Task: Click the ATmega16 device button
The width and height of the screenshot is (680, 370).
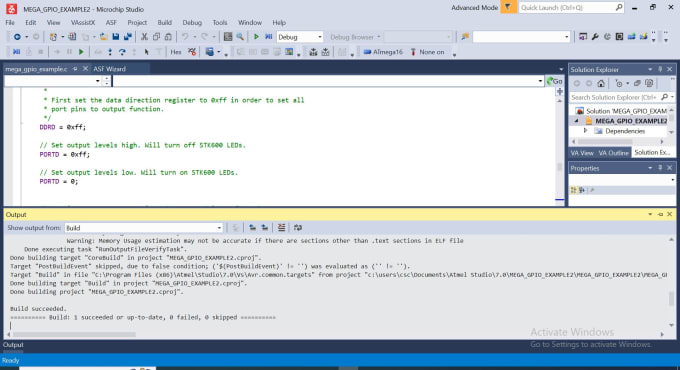Action: 383,52
